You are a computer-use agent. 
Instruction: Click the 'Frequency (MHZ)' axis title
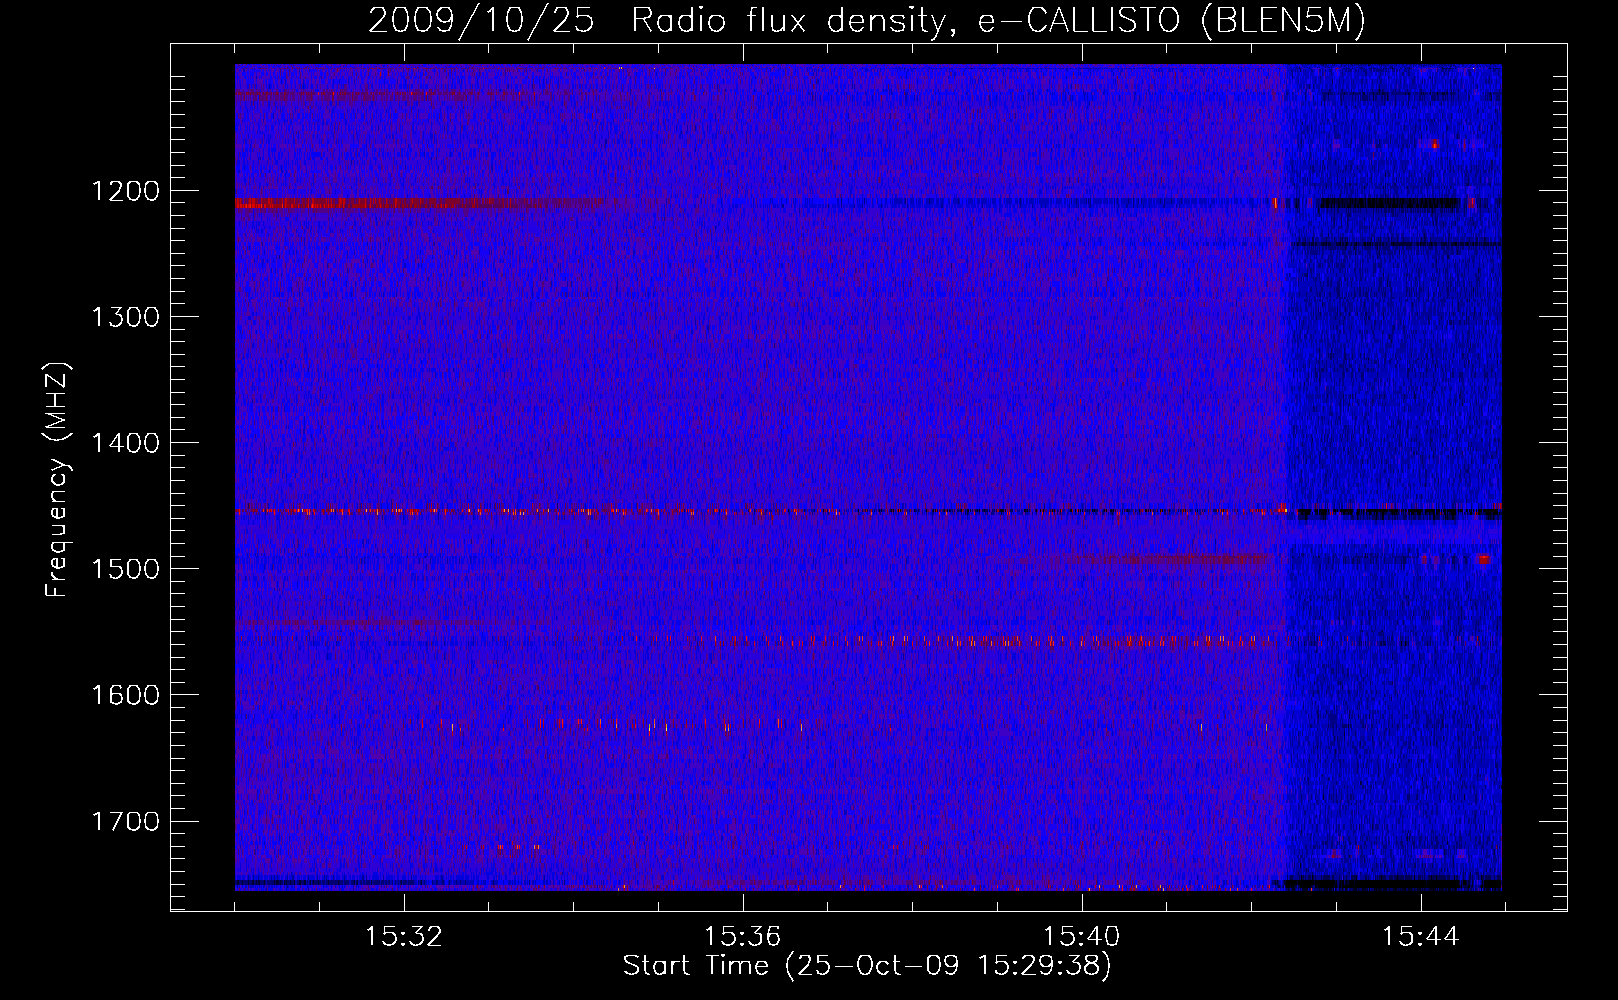57,480
